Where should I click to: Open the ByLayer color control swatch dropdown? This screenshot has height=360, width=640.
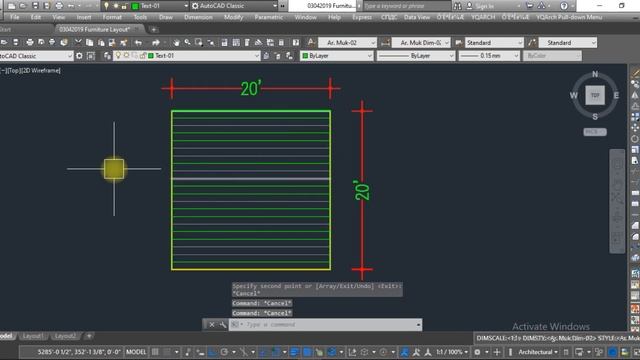coord(336,56)
